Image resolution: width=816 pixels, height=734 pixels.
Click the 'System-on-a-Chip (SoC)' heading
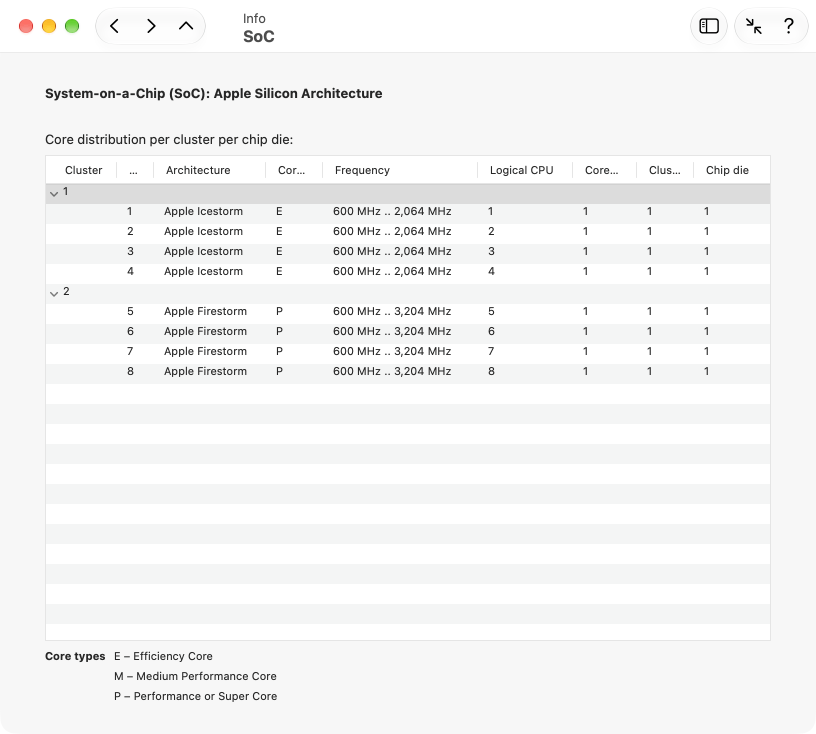tap(213, 94)
